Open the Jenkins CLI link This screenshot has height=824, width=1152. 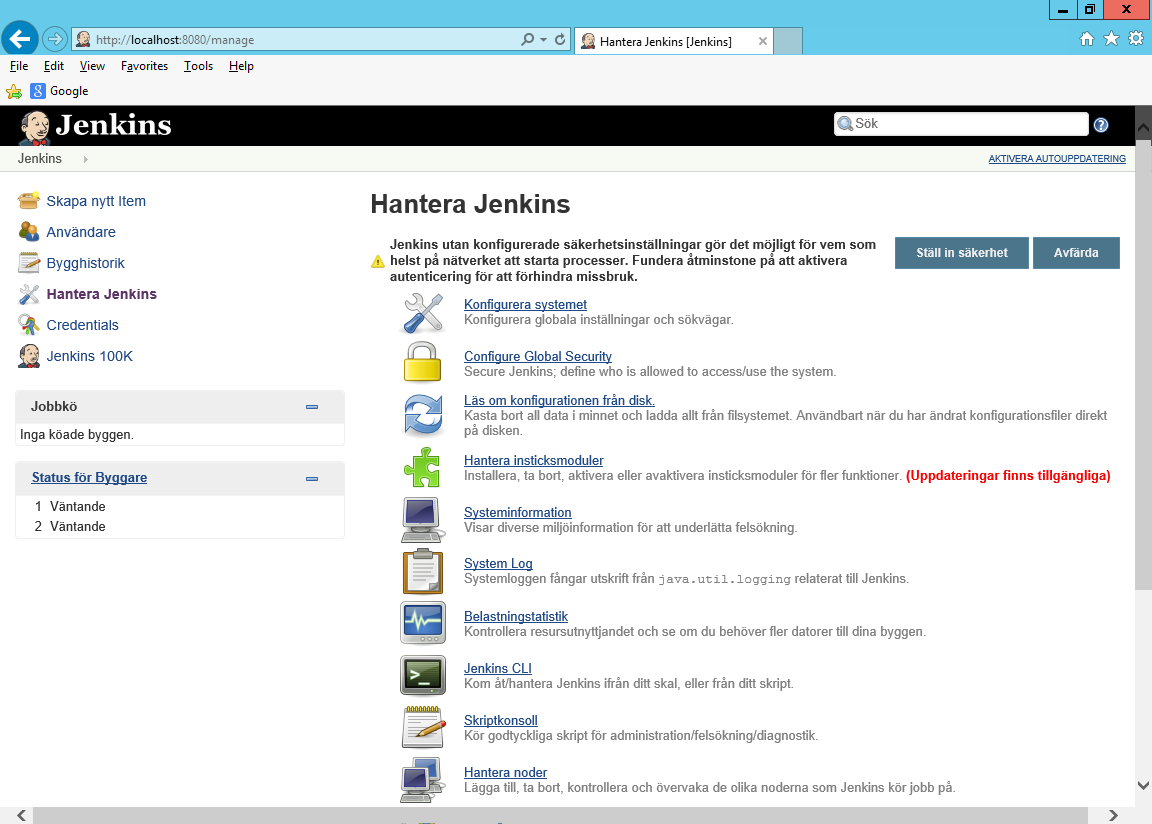(497, 668)
